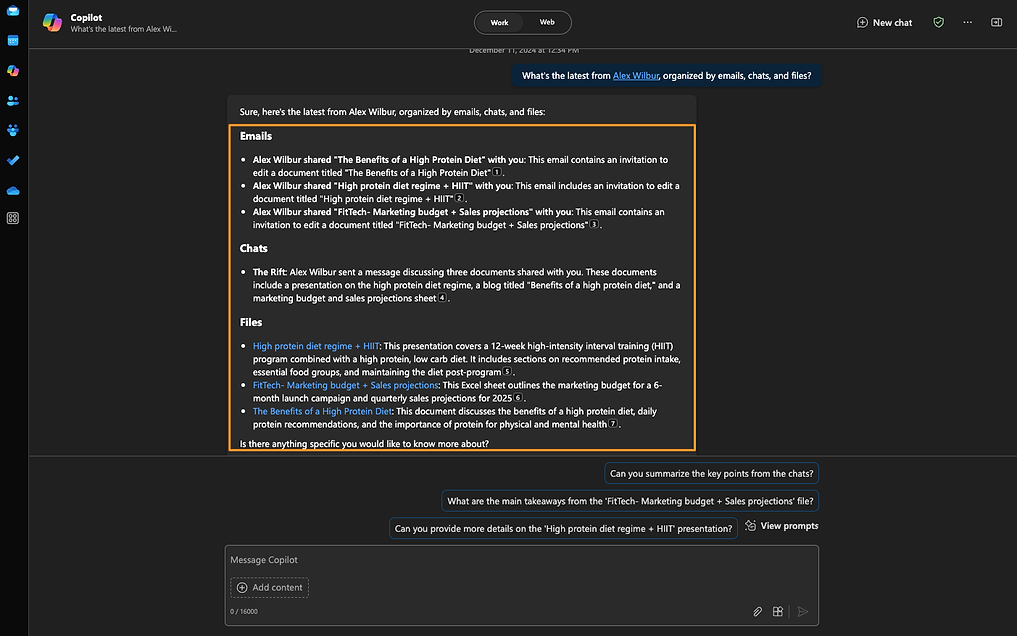The width and height of the screenshot is (1017, 636).
Task: Switch to the Web tab
Action: (547, 23)
